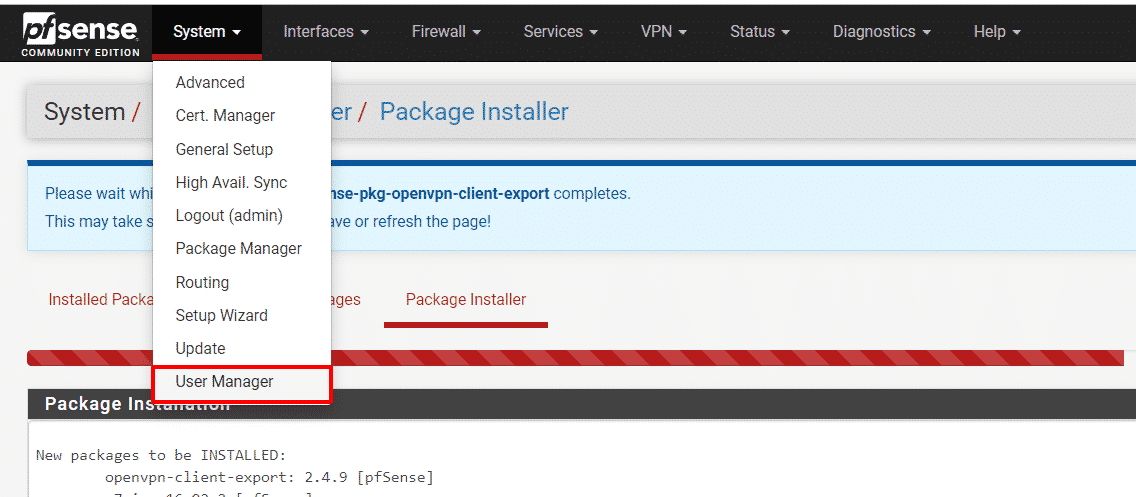Screen dimensions: 1136x497
Task: Open the Firewall dropdown menu
Action: 446,32
